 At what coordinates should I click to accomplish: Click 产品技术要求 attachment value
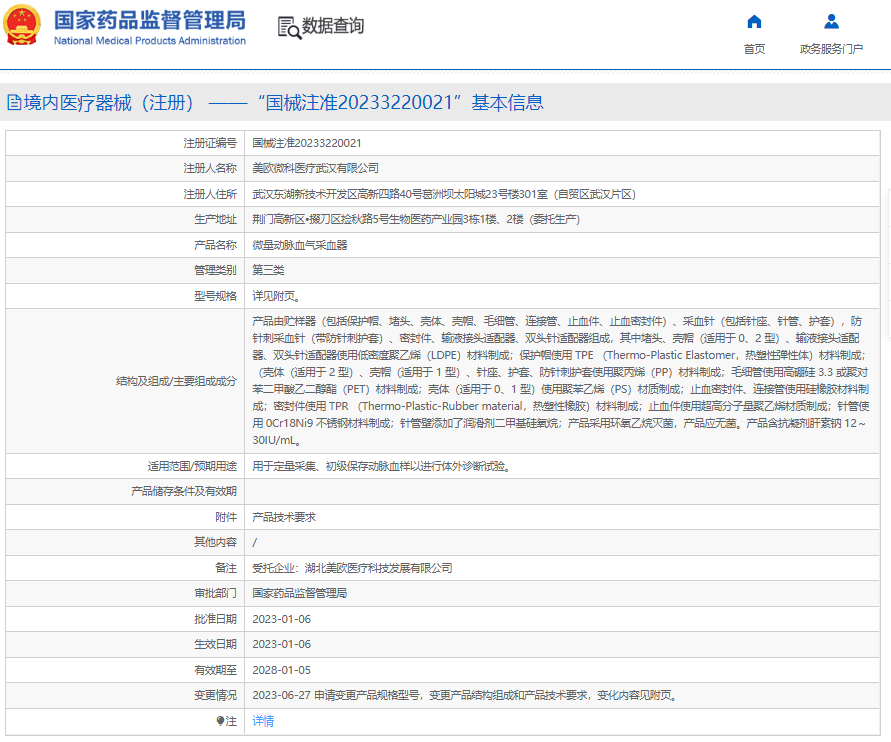click(x=284, y=517)
